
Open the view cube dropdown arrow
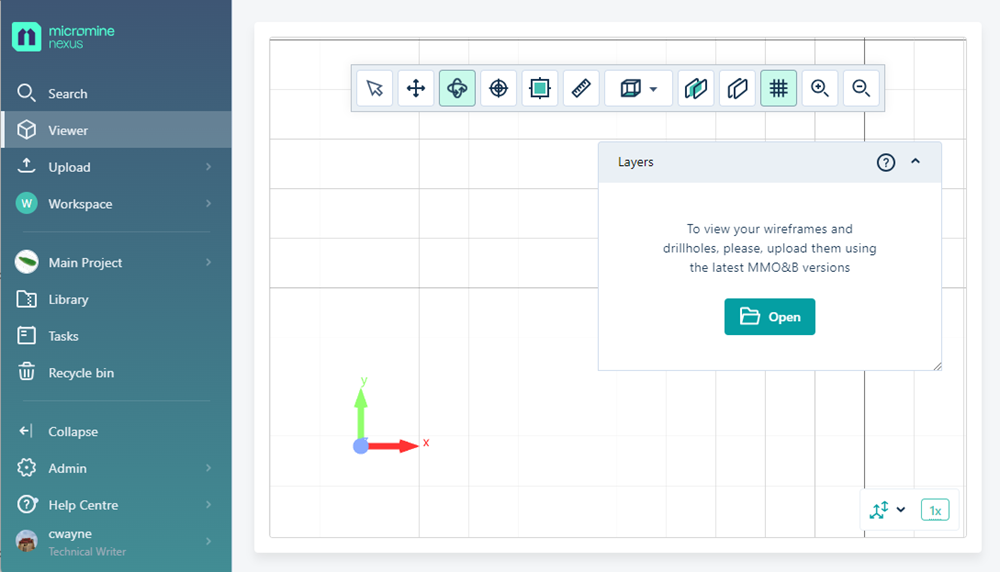pos(653,89)
